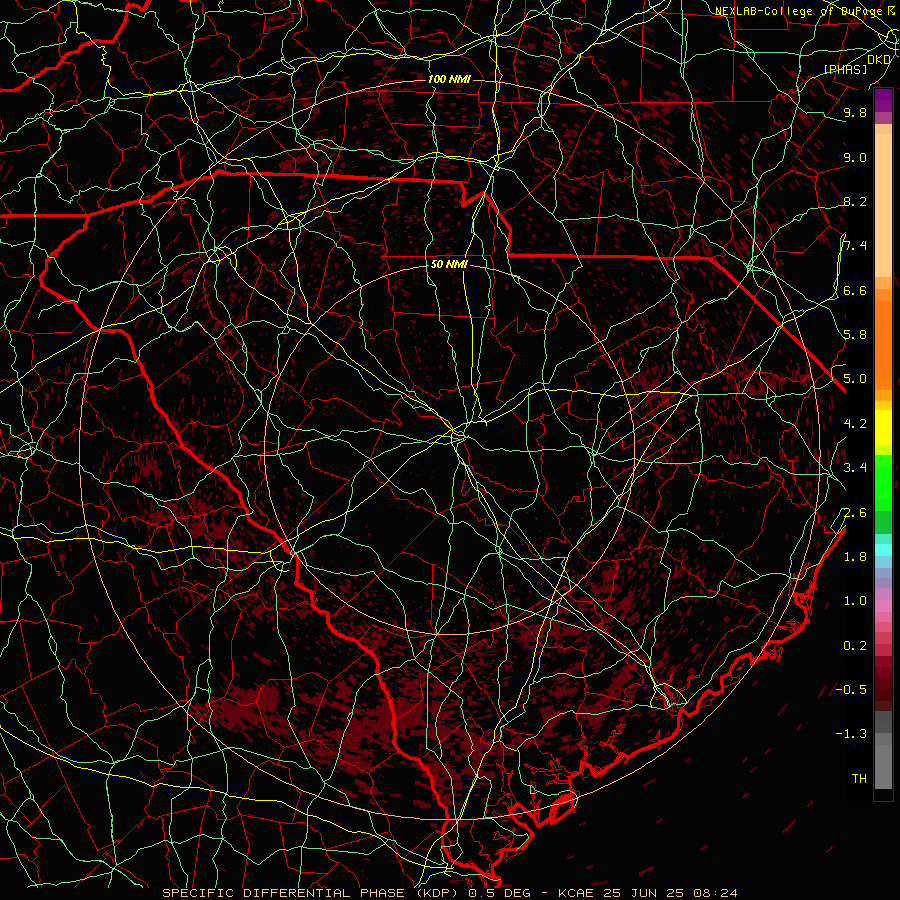Click the 2.6 value on the color scale
This screenshot has height=900, width=900.
(855, 513)
